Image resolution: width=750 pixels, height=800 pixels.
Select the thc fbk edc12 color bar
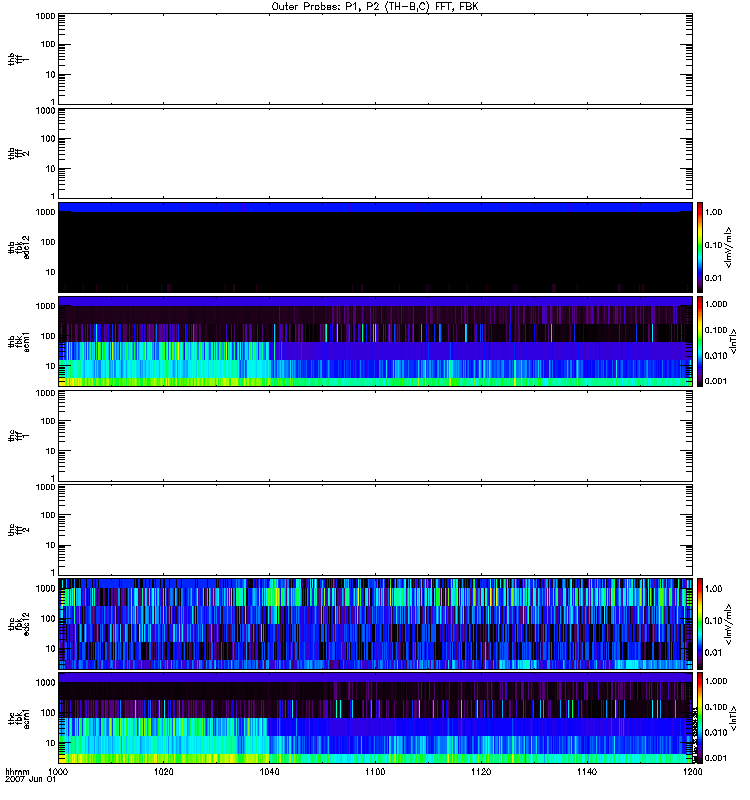click(702, 623)
